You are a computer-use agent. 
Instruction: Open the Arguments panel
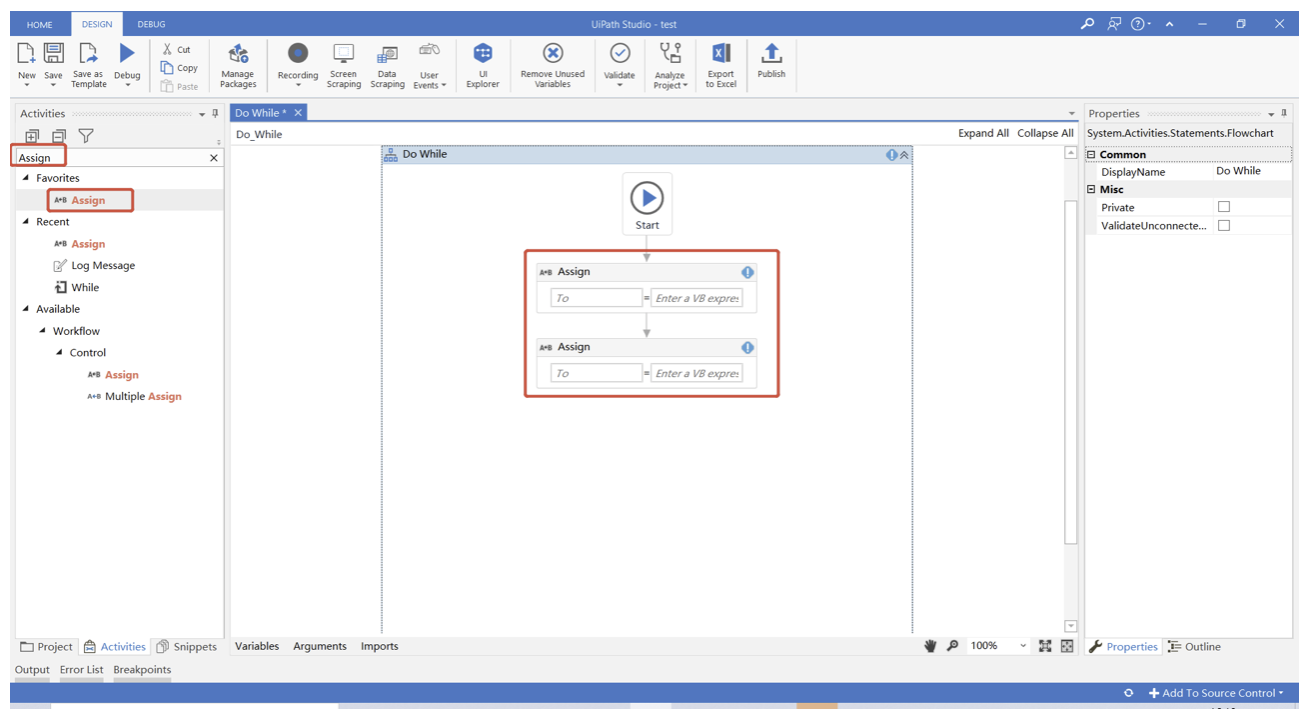coord(320,646)
